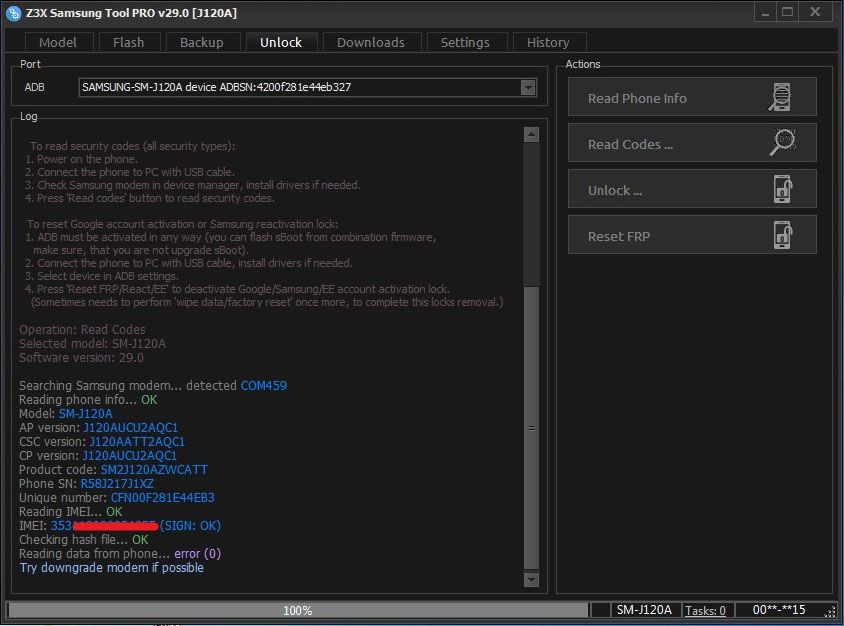
Task: Click 'Selected model: SM-J120A' log line
Action: (93, 343)
